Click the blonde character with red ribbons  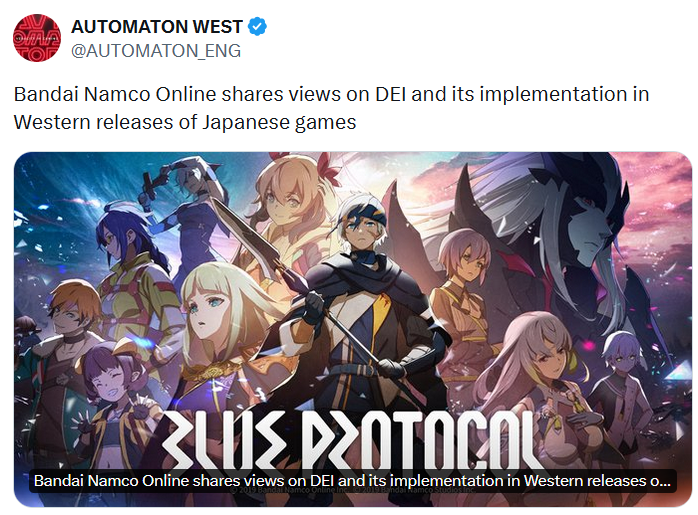click(x=289, y=209)
